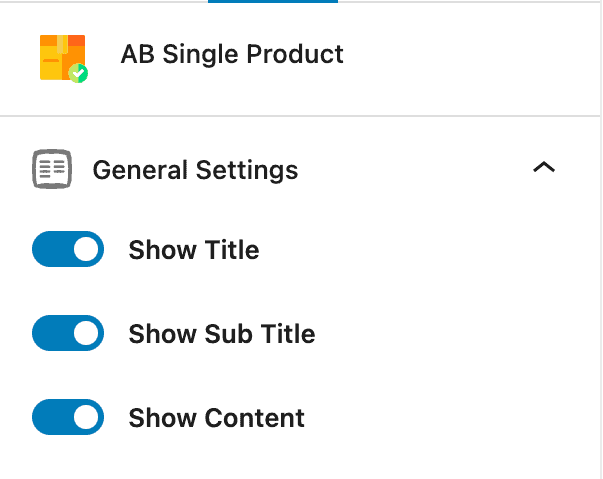
Task: Toggle the Show Content switch off
Action: point(68,417)
